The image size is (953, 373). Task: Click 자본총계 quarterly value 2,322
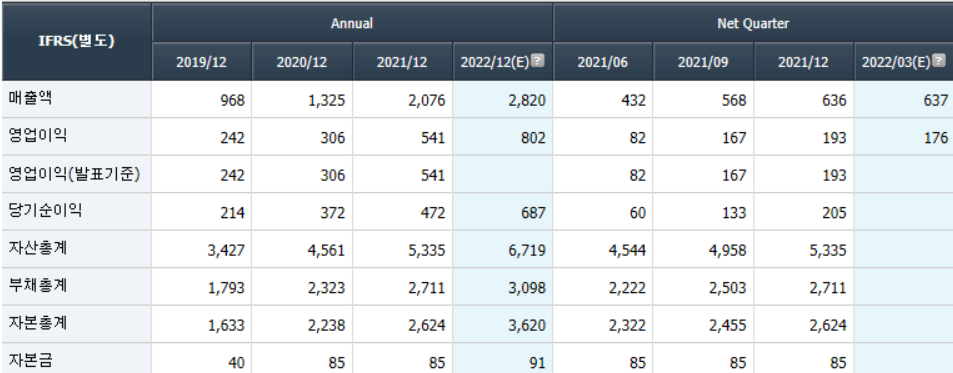click(x=627, y=326)
